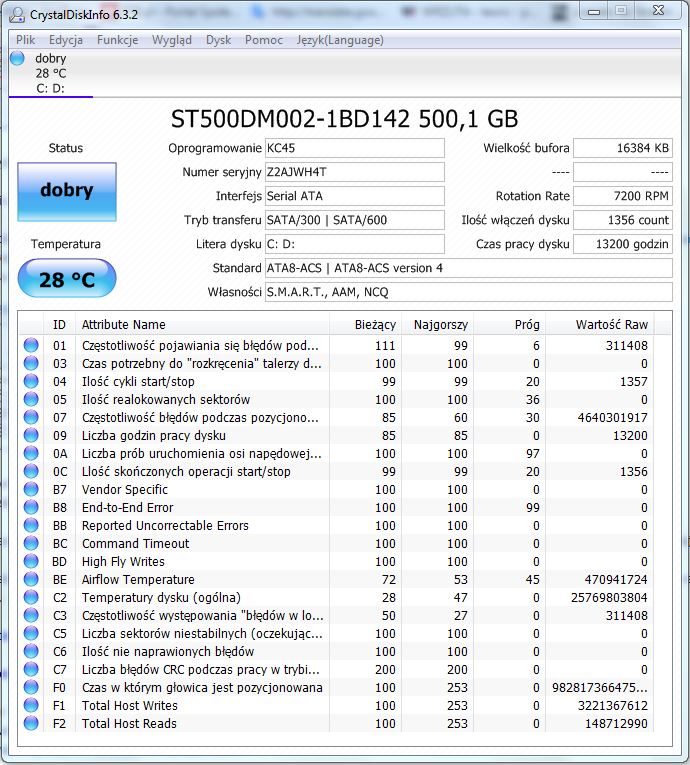Click the Interfejs field Serial ATA
This screenshot has height=765, width=690.
(x=355, y=196)
